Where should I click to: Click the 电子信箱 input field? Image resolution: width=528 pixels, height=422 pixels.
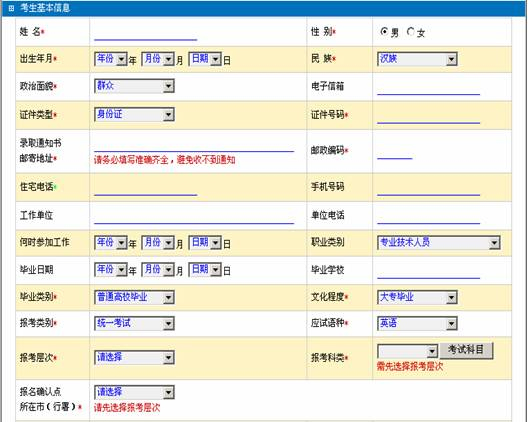click(428, 88)
